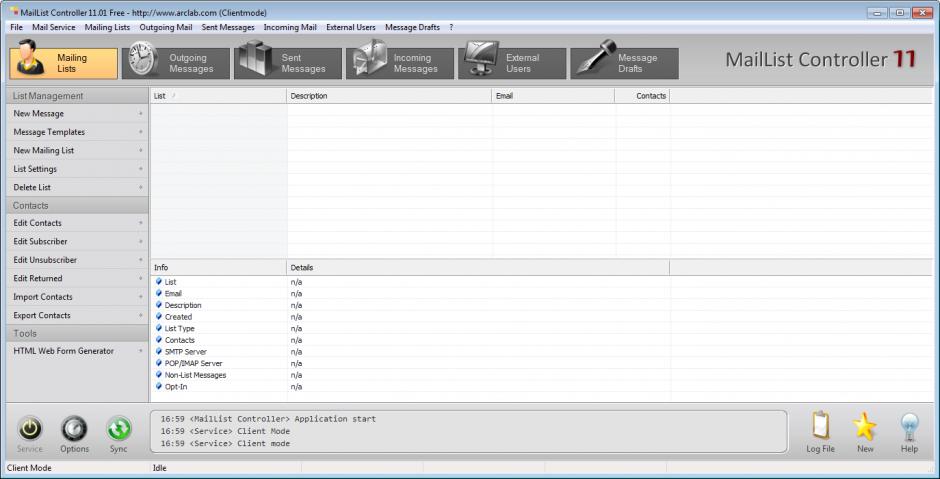940x479 pixels.
Task: Click the Idle status bar entry
Action: click(x=159, y=468)
